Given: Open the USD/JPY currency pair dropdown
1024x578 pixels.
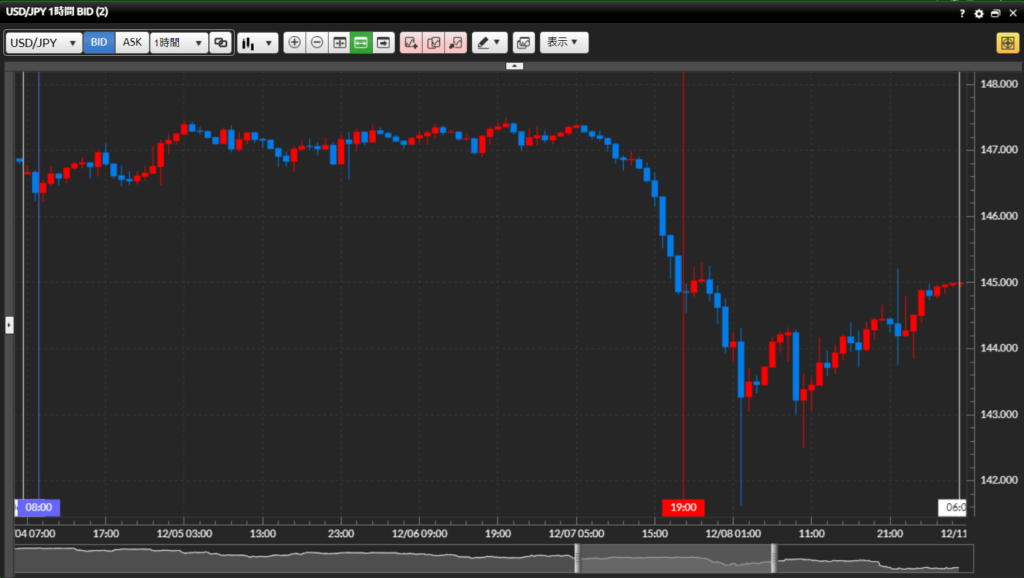Looking at the screenshot, I should [44, 43].
